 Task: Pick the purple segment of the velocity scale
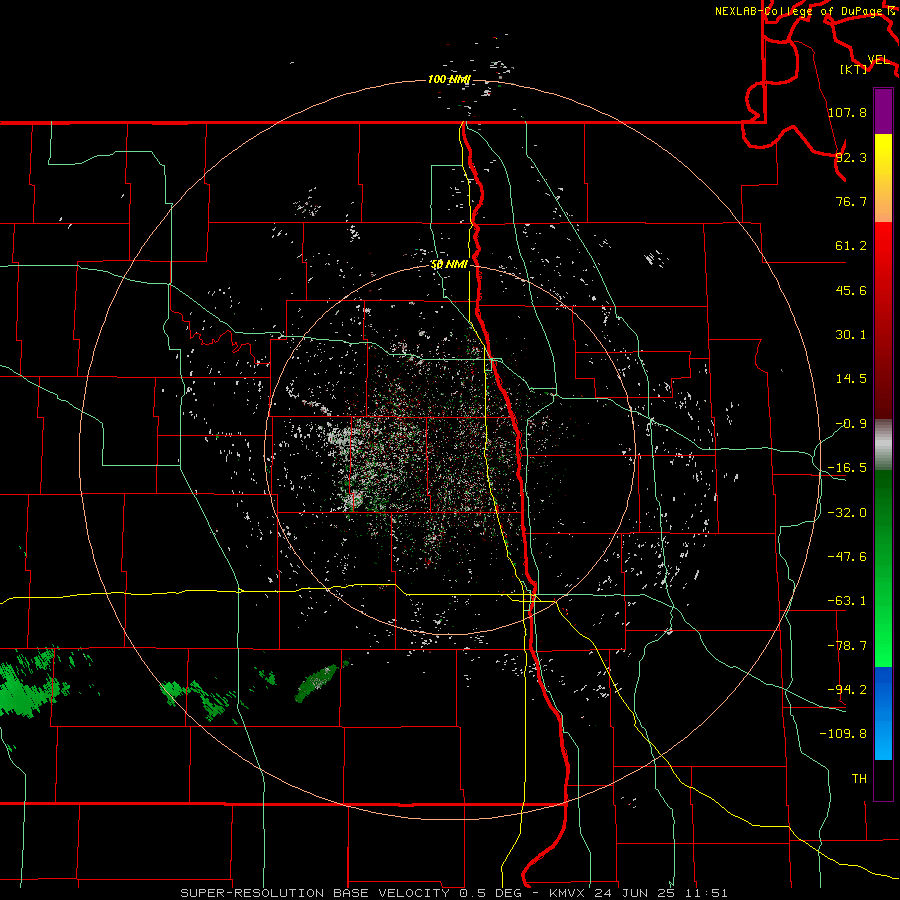[883, 111]
